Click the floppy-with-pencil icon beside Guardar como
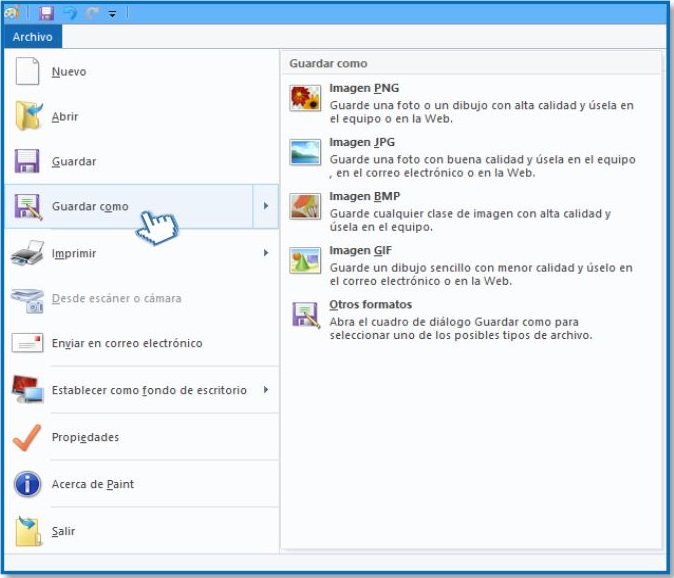Screen dimensions: 674x578 [28, 207]
